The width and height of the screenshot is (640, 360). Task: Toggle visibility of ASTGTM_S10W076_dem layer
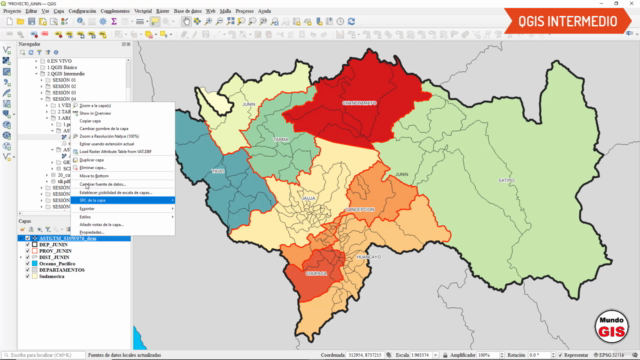(28, 238)
